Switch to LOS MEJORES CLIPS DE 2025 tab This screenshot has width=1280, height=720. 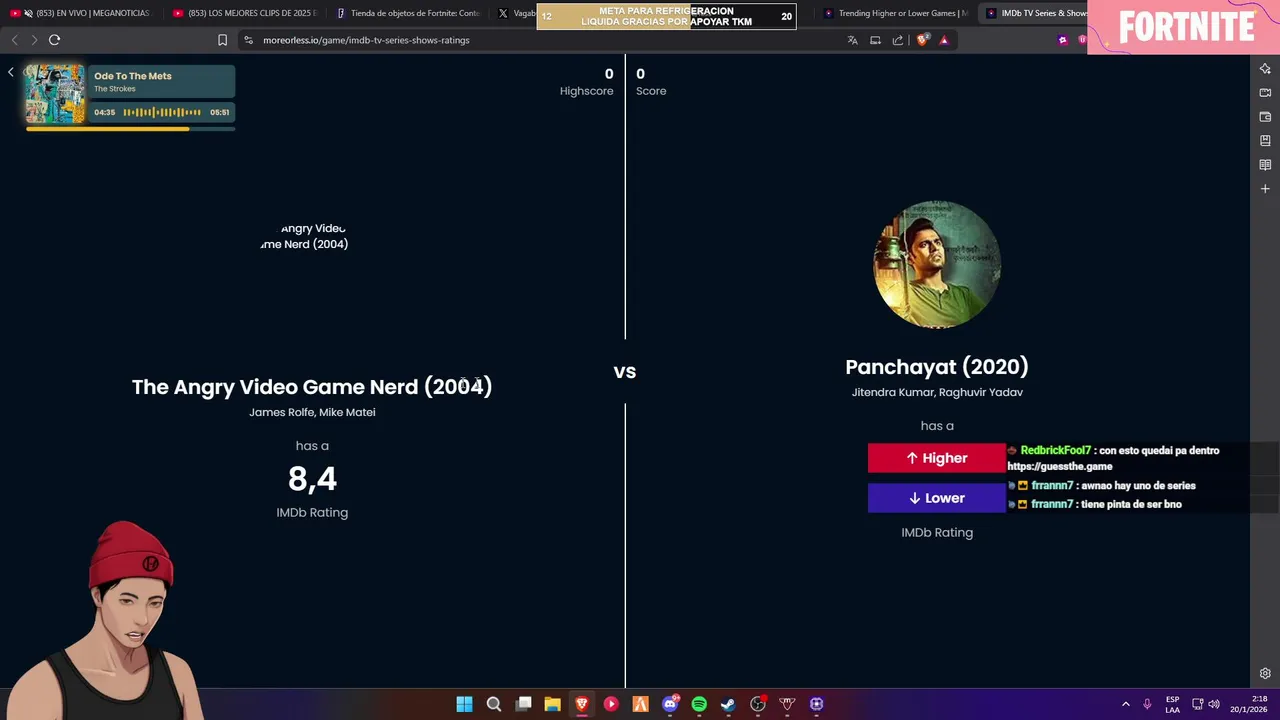pyautogui.click(x=244, y=13)
